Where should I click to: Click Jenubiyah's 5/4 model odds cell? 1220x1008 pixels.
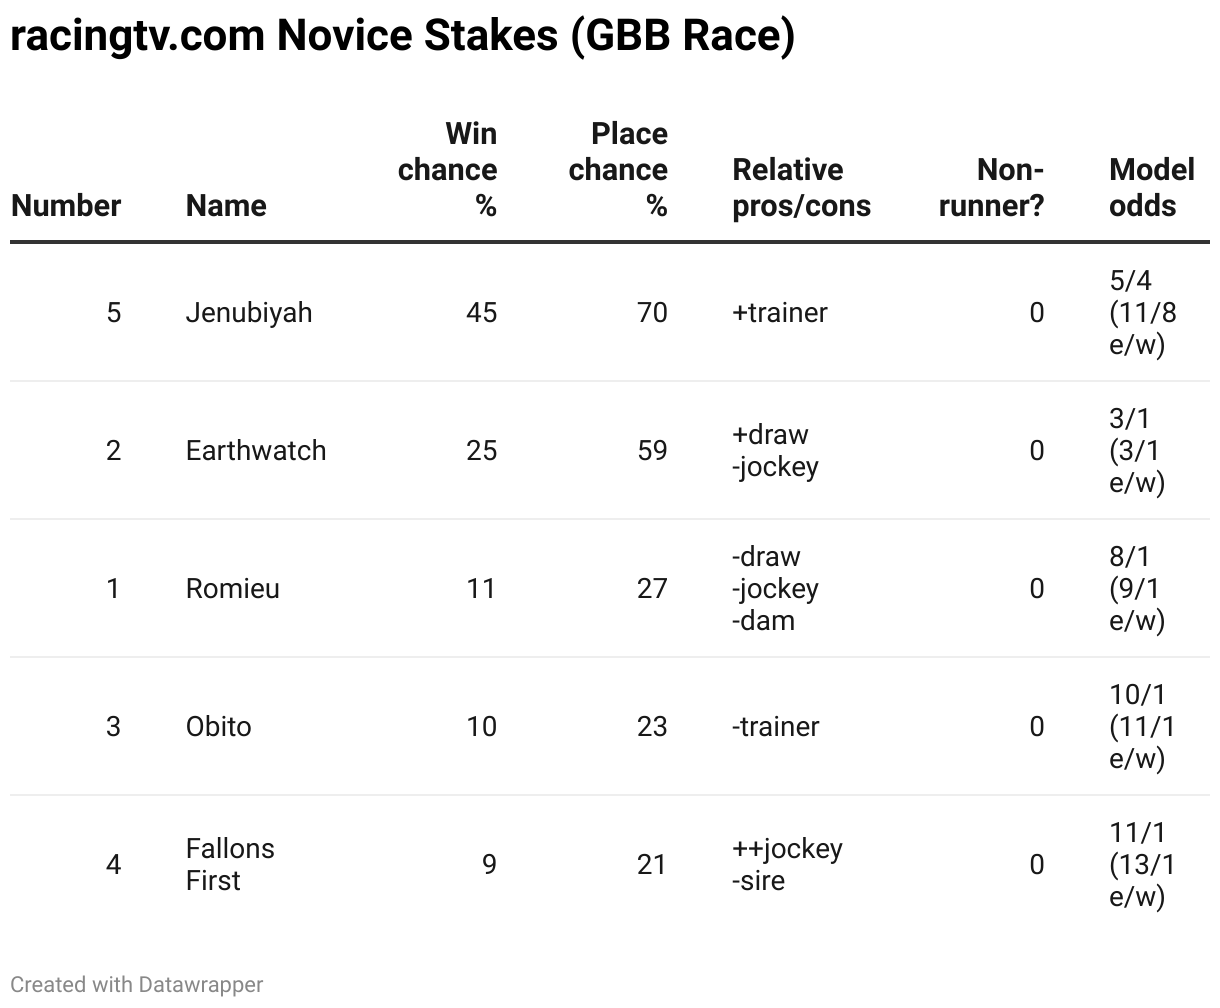(x=1142, y=312)
